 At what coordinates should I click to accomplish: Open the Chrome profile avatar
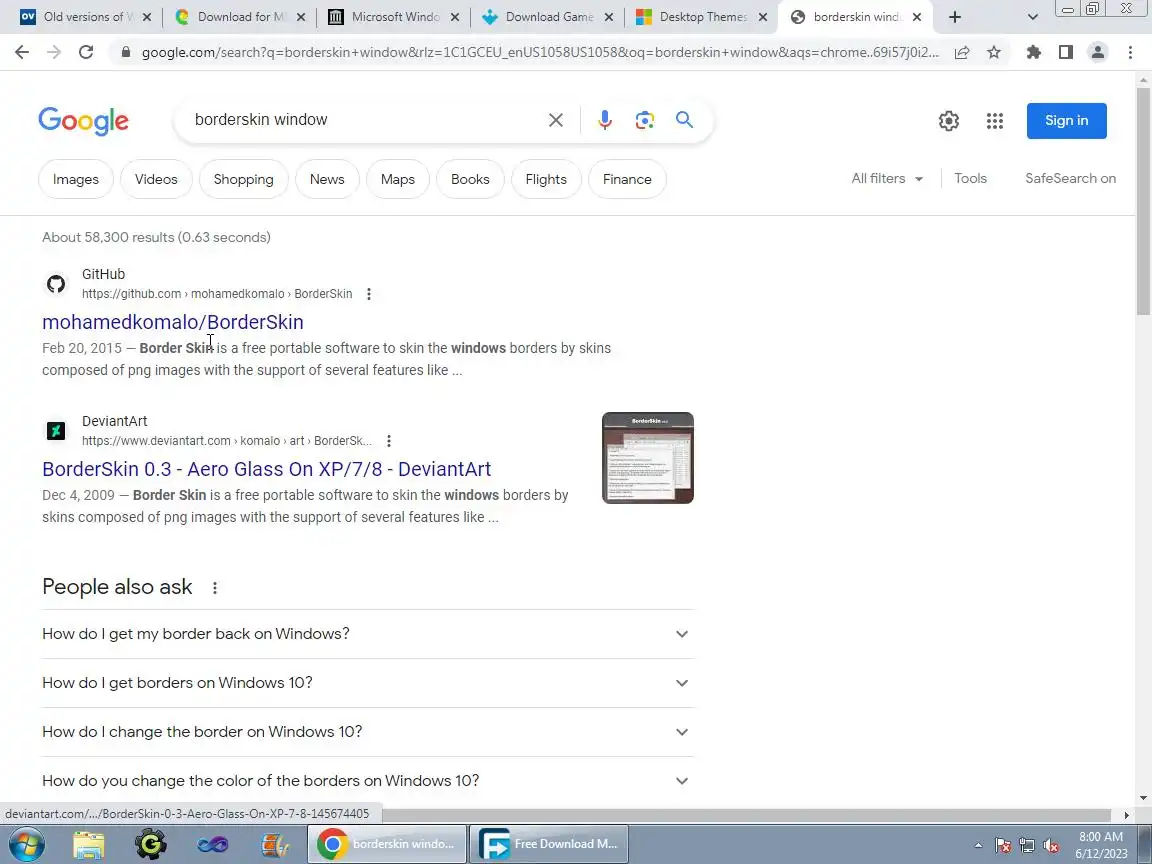pyautogui.click(x=1098, y=52)
